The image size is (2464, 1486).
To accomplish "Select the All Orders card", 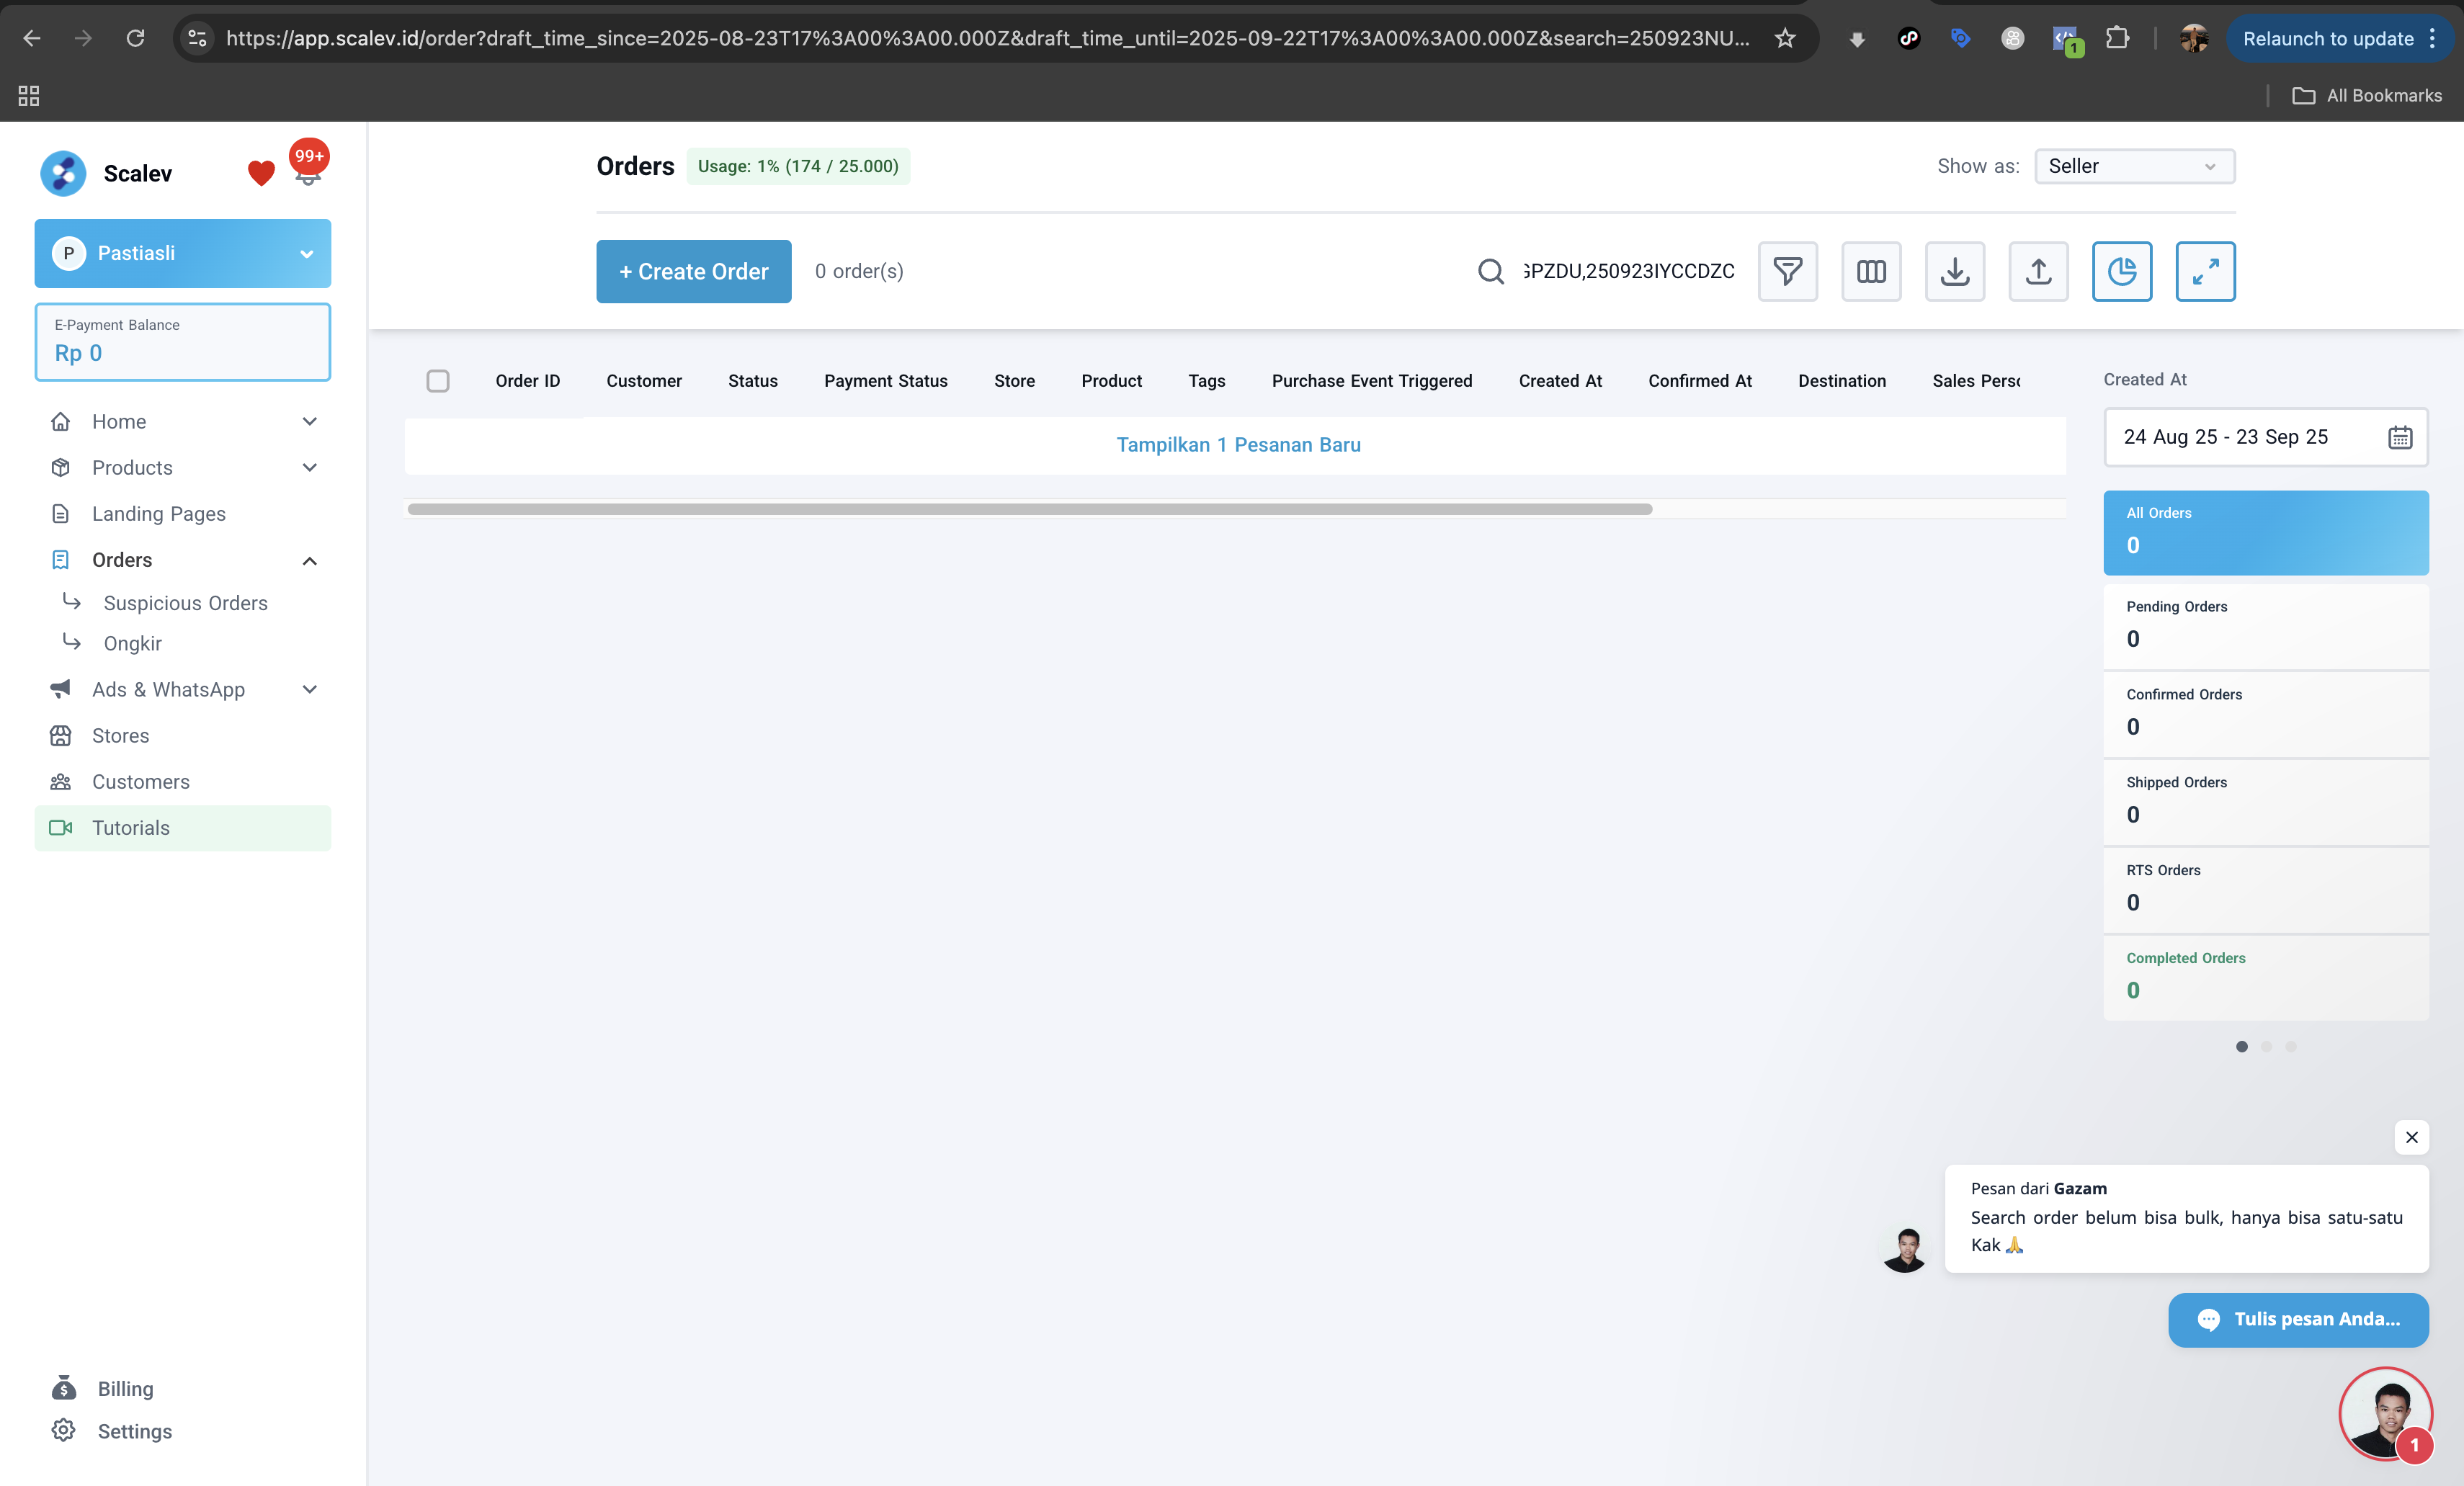I will (x=2265, y=532).
